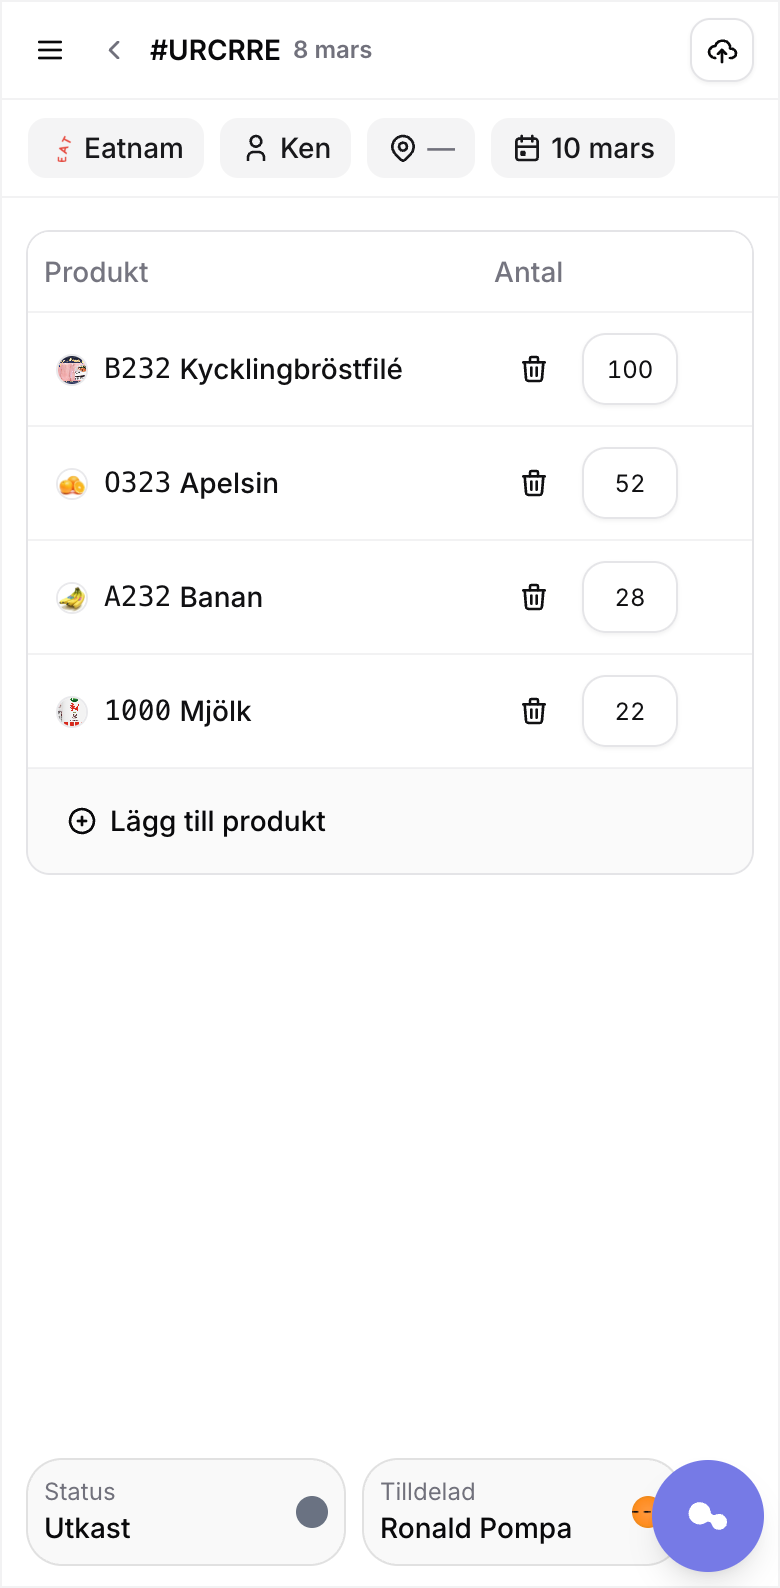Edit the Apelsin quantity field
This screenshot has width=780, height=1588.
click(x=630, y=483)
